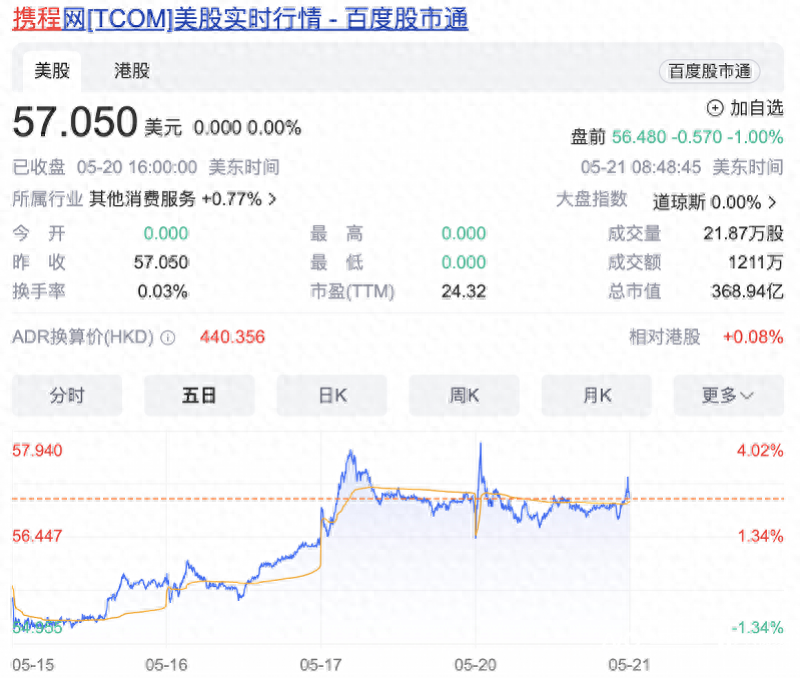
Task: Open the 携程网[TCOM]美股实时行情 title link
Action: 240,19
